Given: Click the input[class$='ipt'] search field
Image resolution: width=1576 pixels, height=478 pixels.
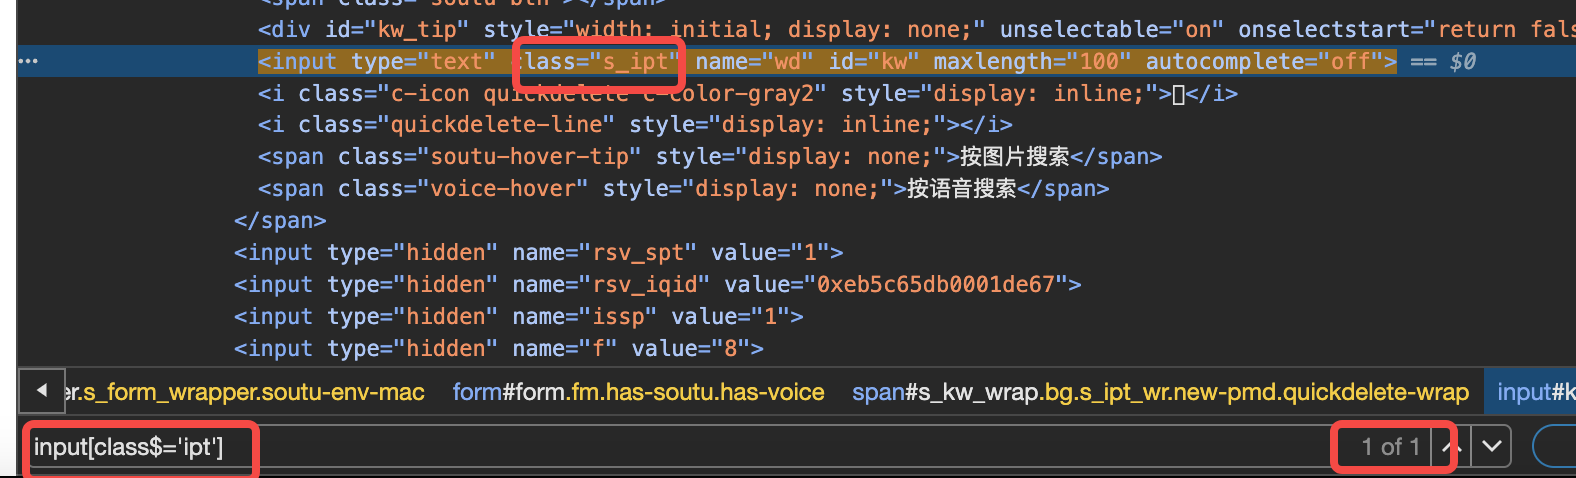Looking at the screenshot, I should pyautogui.click(x=680, y=447).
